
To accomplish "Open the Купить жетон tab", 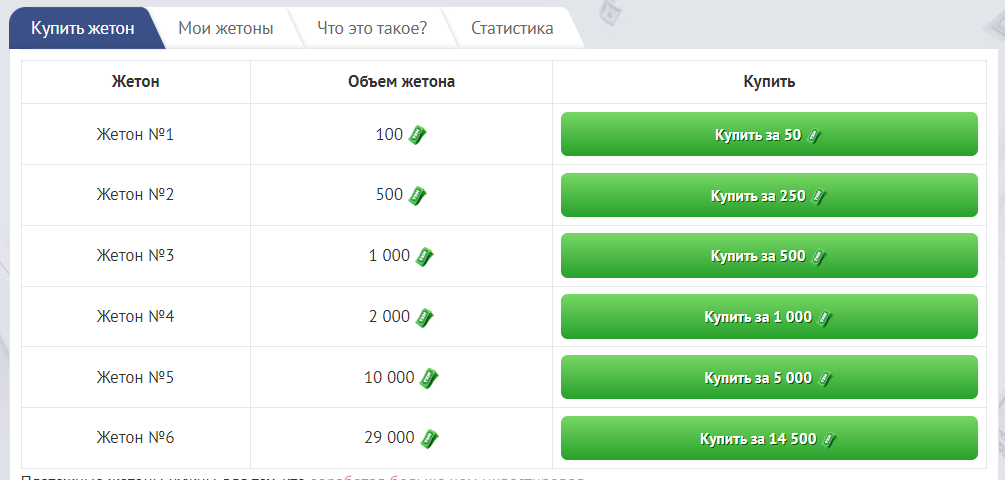I will (x=82, y=28).
